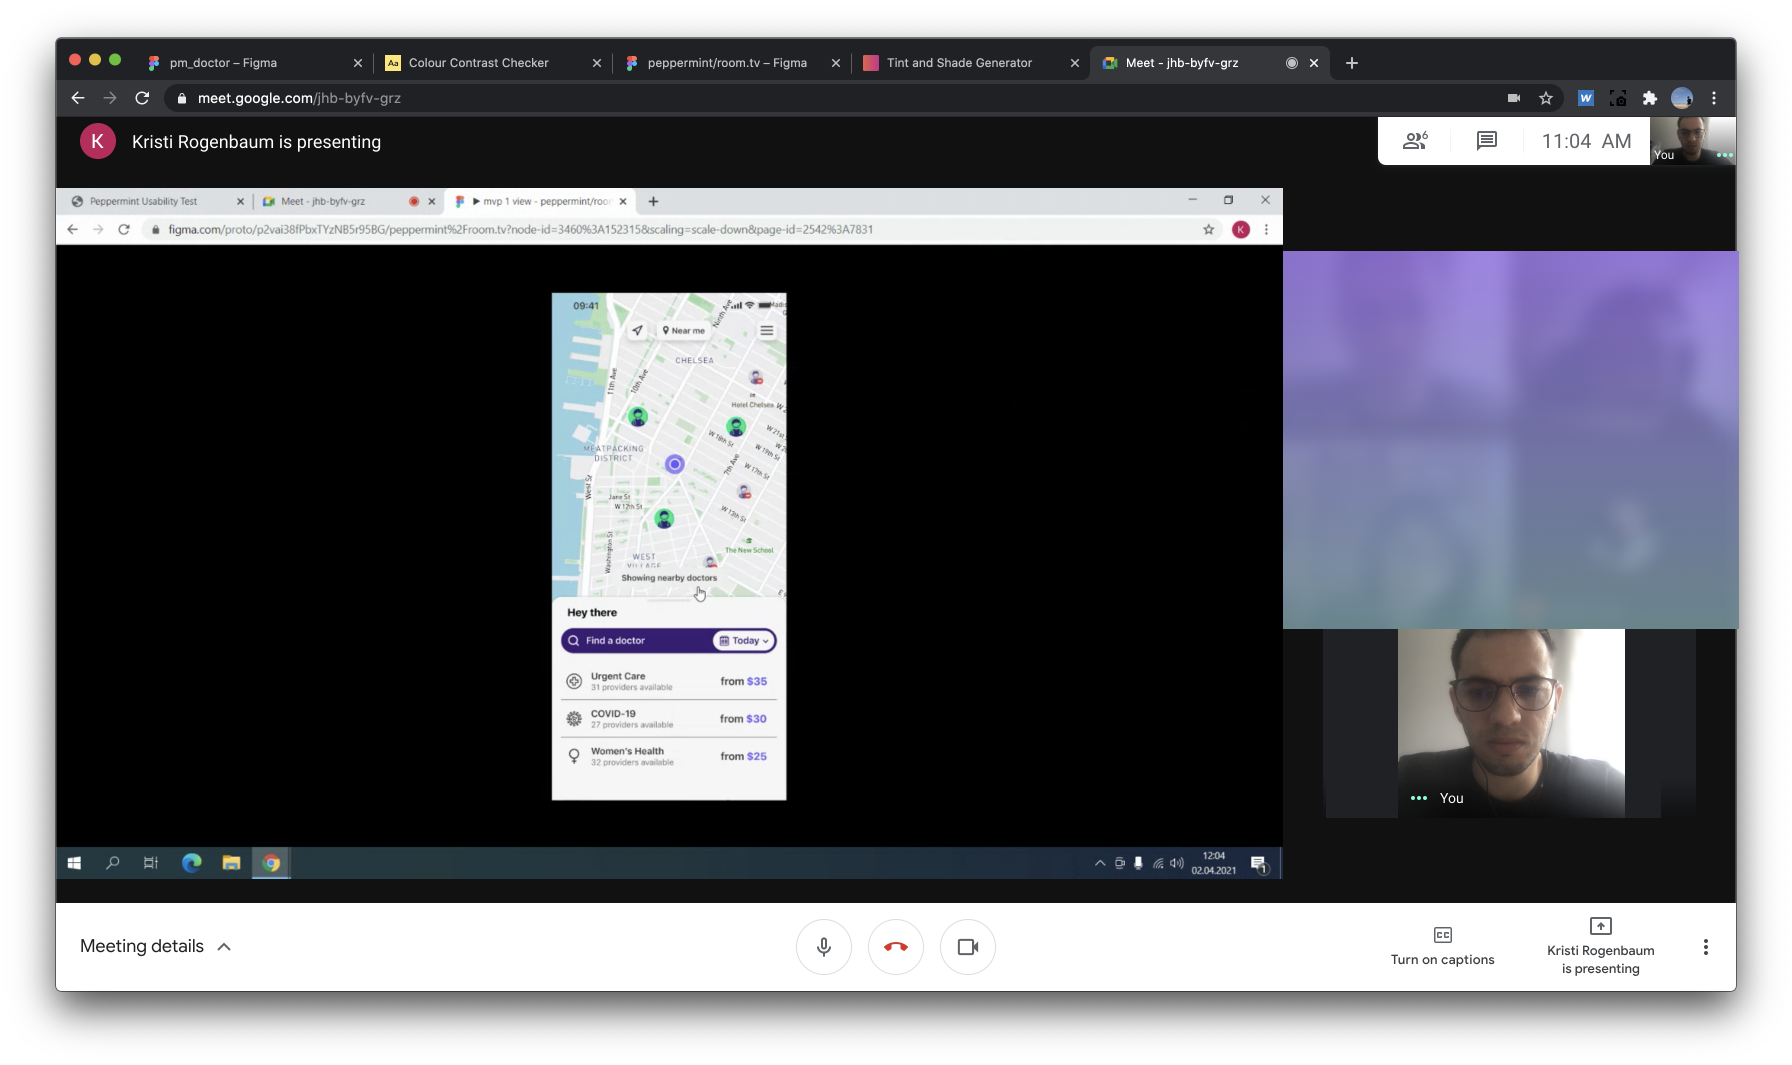The height and width of the screenshot is (1065, 1792).
Task: Click the Kristi Rogenbaum is presenting button
Action: (x=1600, y=946)
